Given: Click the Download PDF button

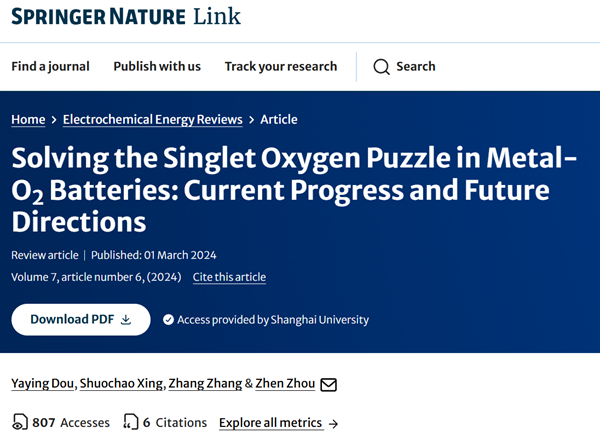Looking at the screenshot, I should 81,319.
